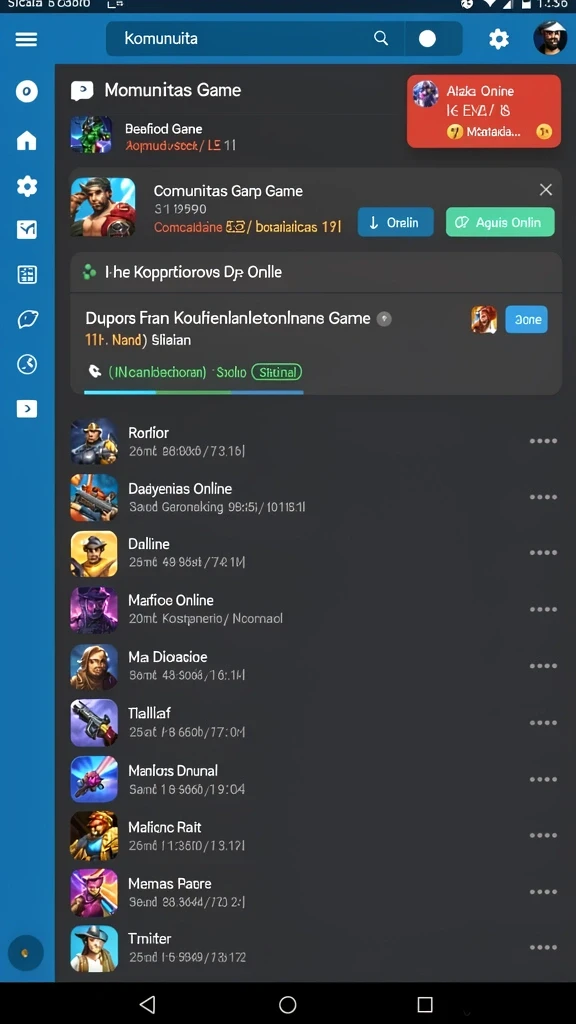Open Manlors Dnunal game row
The height and width of the screenshot is (1024, 576).
[315, 779]
